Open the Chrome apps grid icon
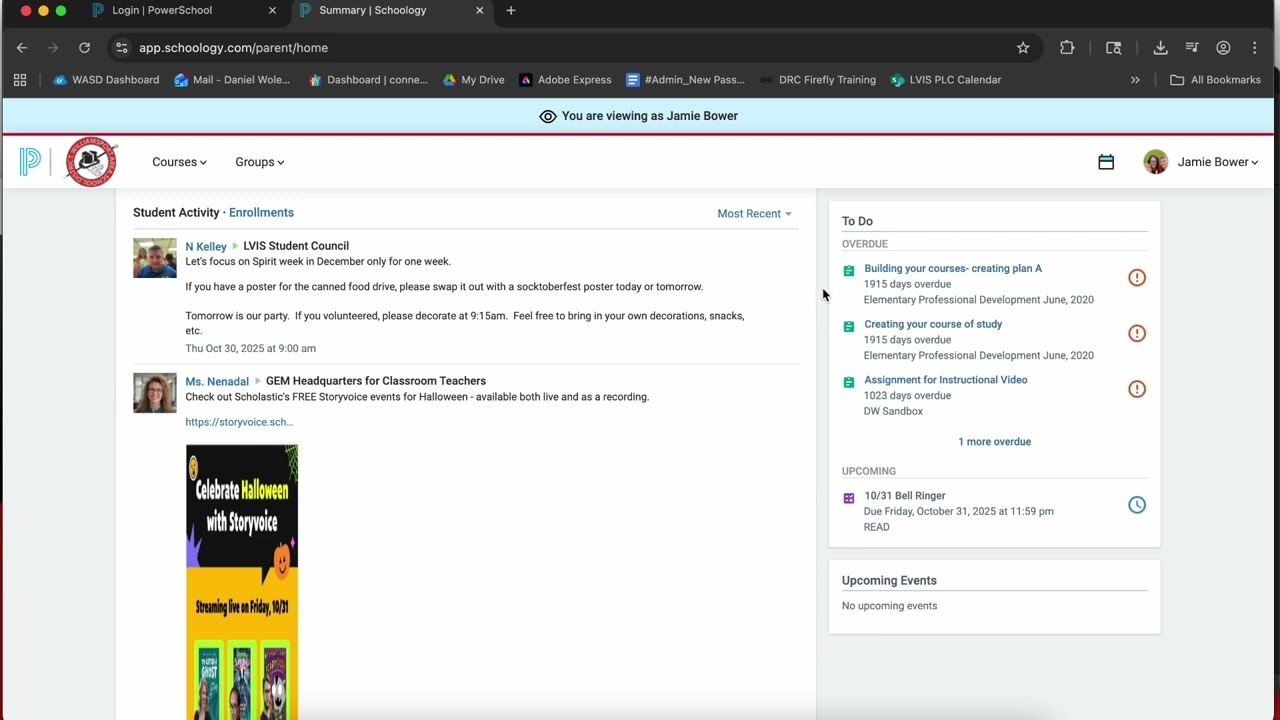Viewport: 1280px width, 720px height. (20, 80)
